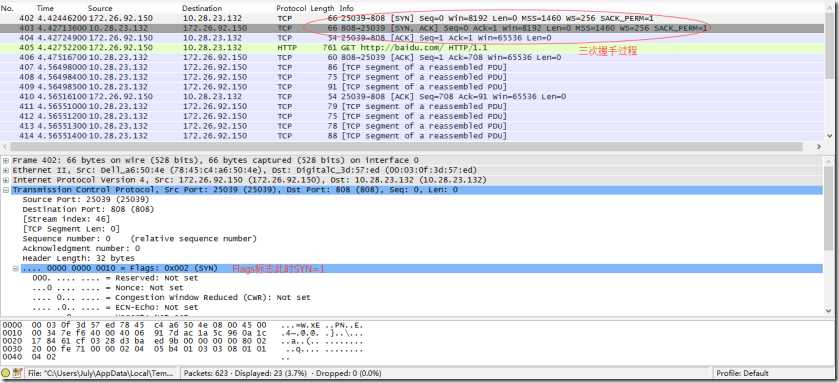Sort by the Time column header
The width and height of the screenshot is (839, 383).
click(x=45, y=9)
